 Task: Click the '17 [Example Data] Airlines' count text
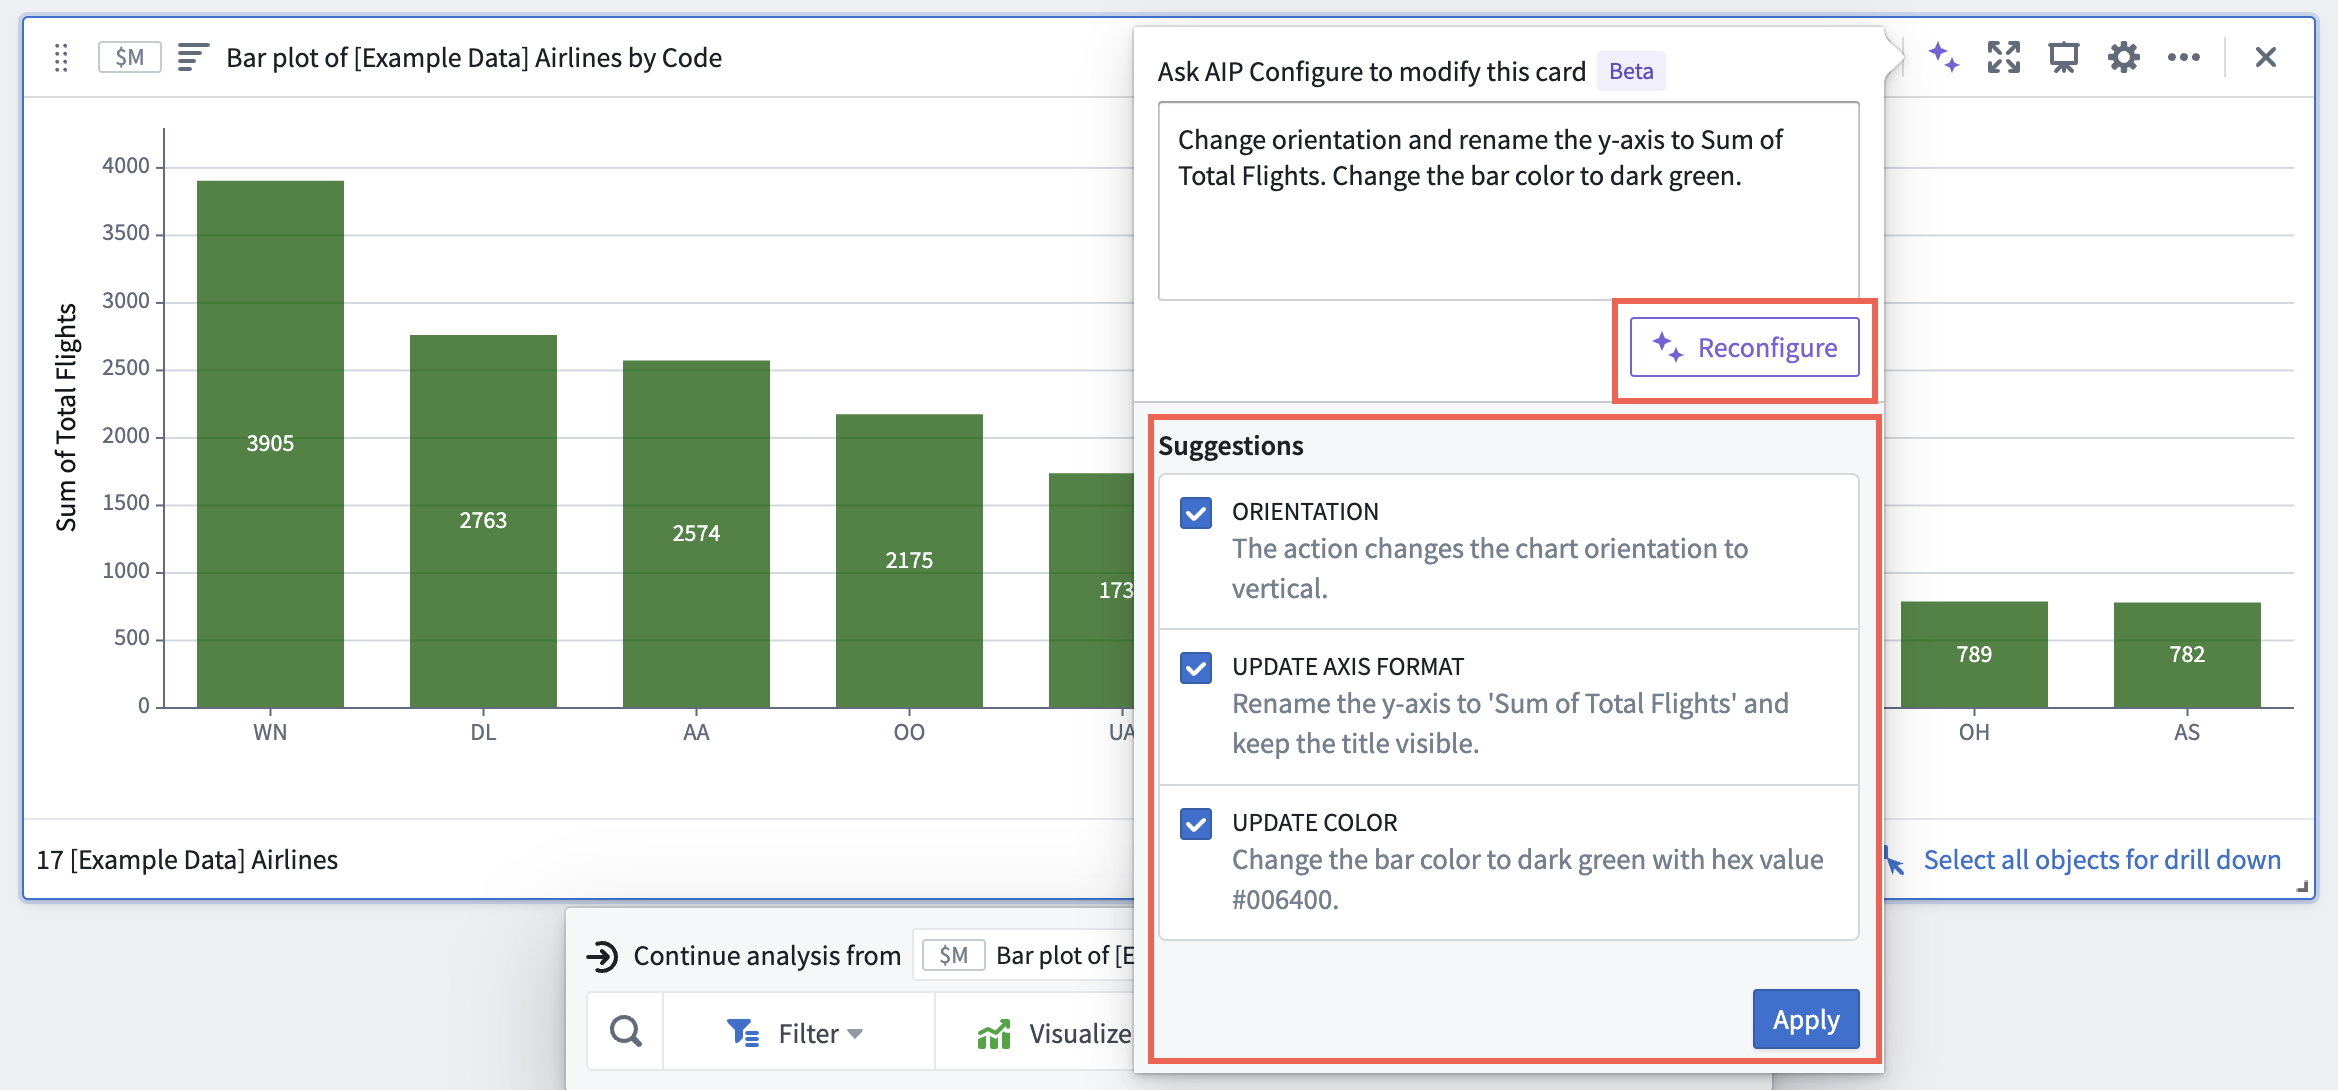tap(188, 860)
